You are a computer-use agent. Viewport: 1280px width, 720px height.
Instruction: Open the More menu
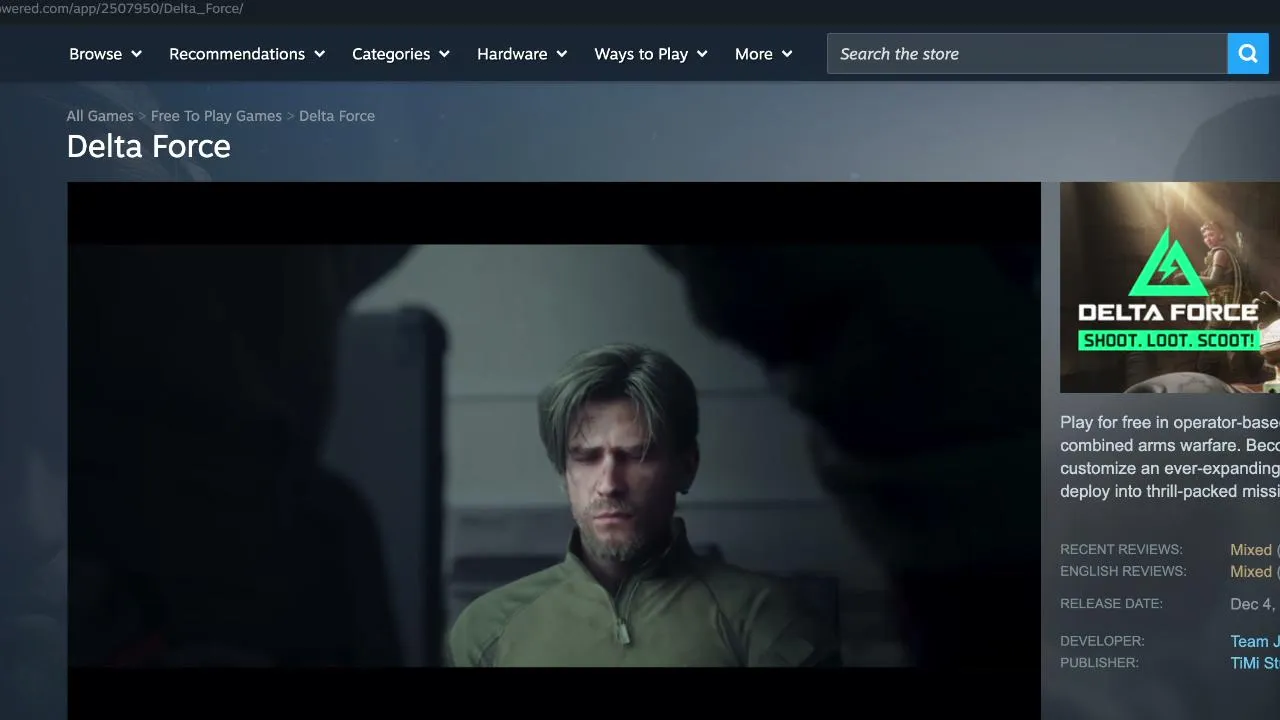pyautogui.click(x=764, y=54)
